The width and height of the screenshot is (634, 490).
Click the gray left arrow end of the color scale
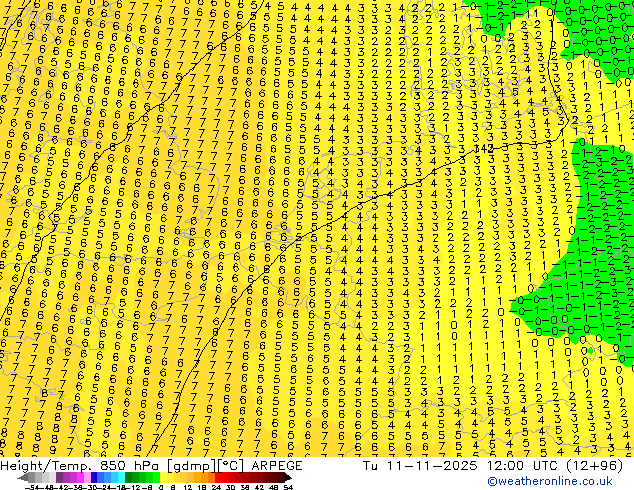[x=23, y=478]
